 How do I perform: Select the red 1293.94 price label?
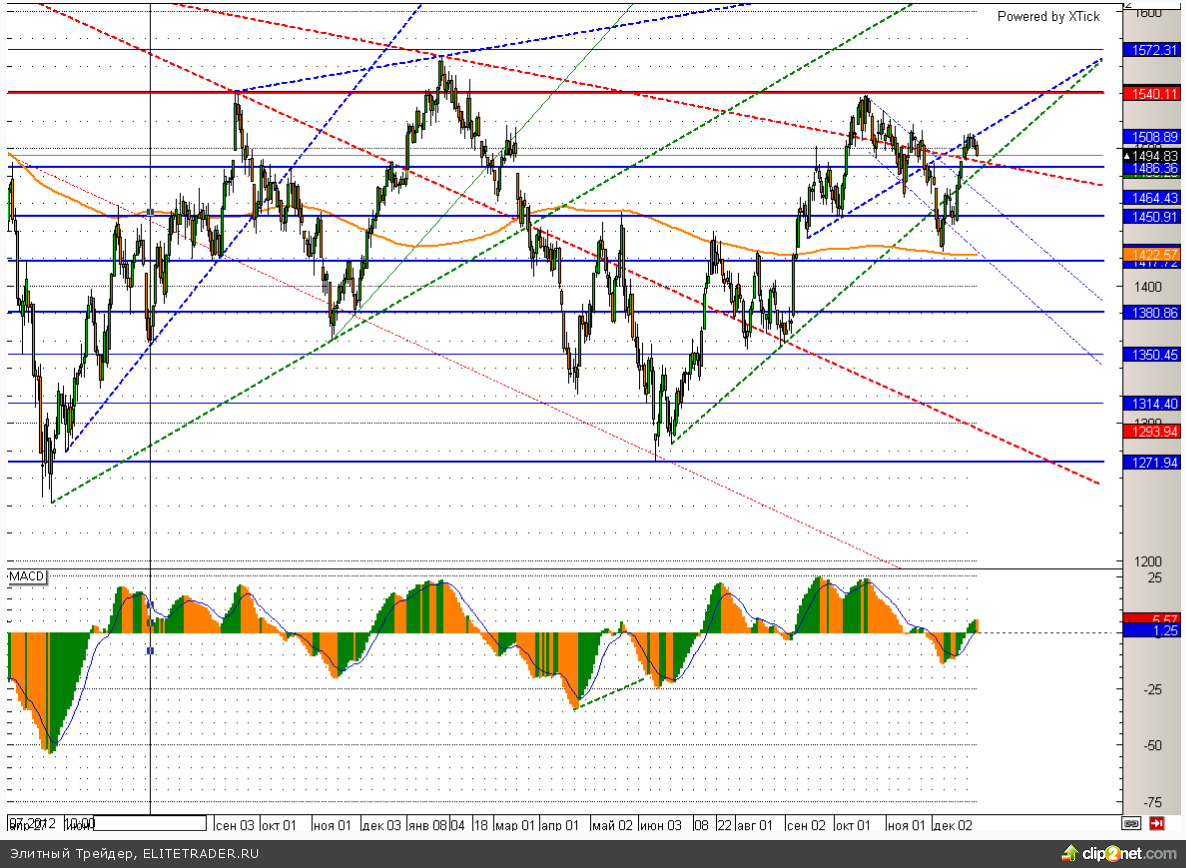pyautogui.click(x=1151, y=432)
